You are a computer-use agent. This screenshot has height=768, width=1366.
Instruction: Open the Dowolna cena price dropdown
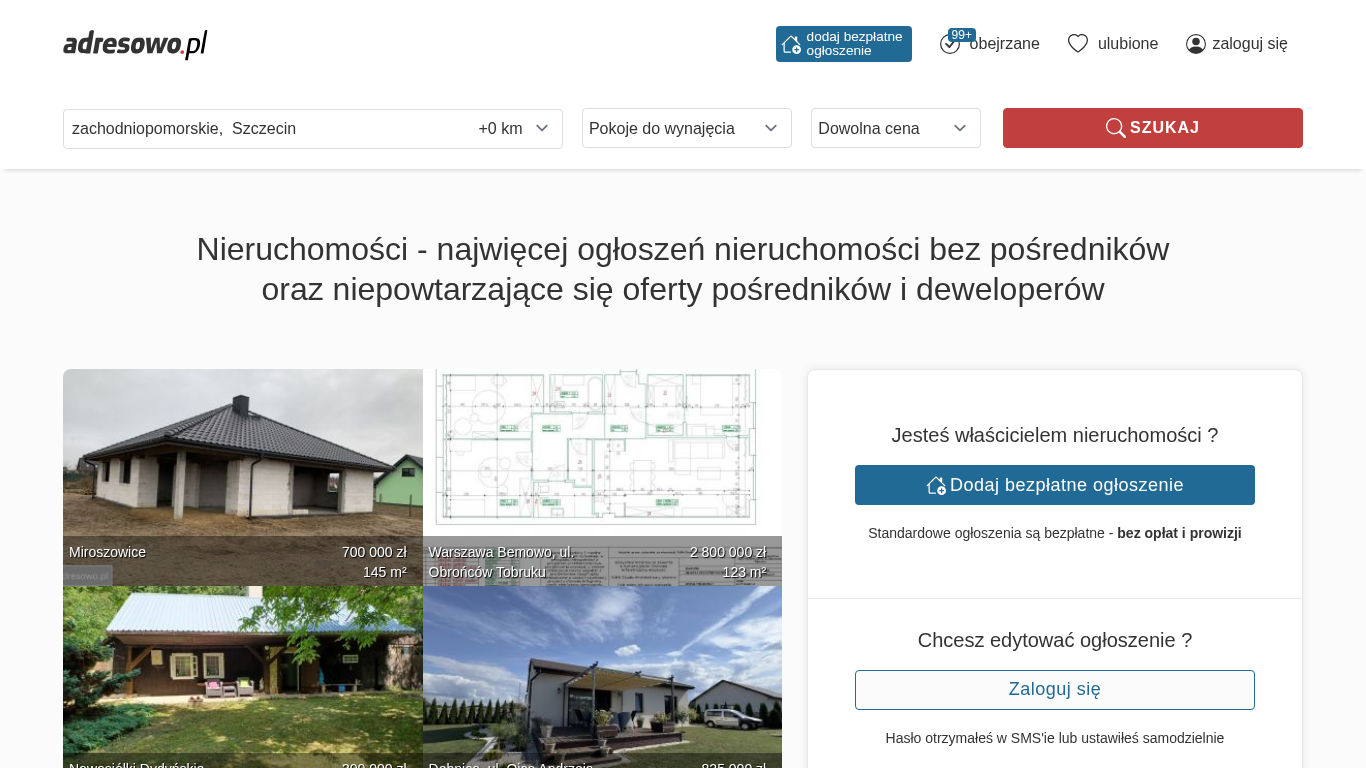pyautogui.click(x=895, y=129)
